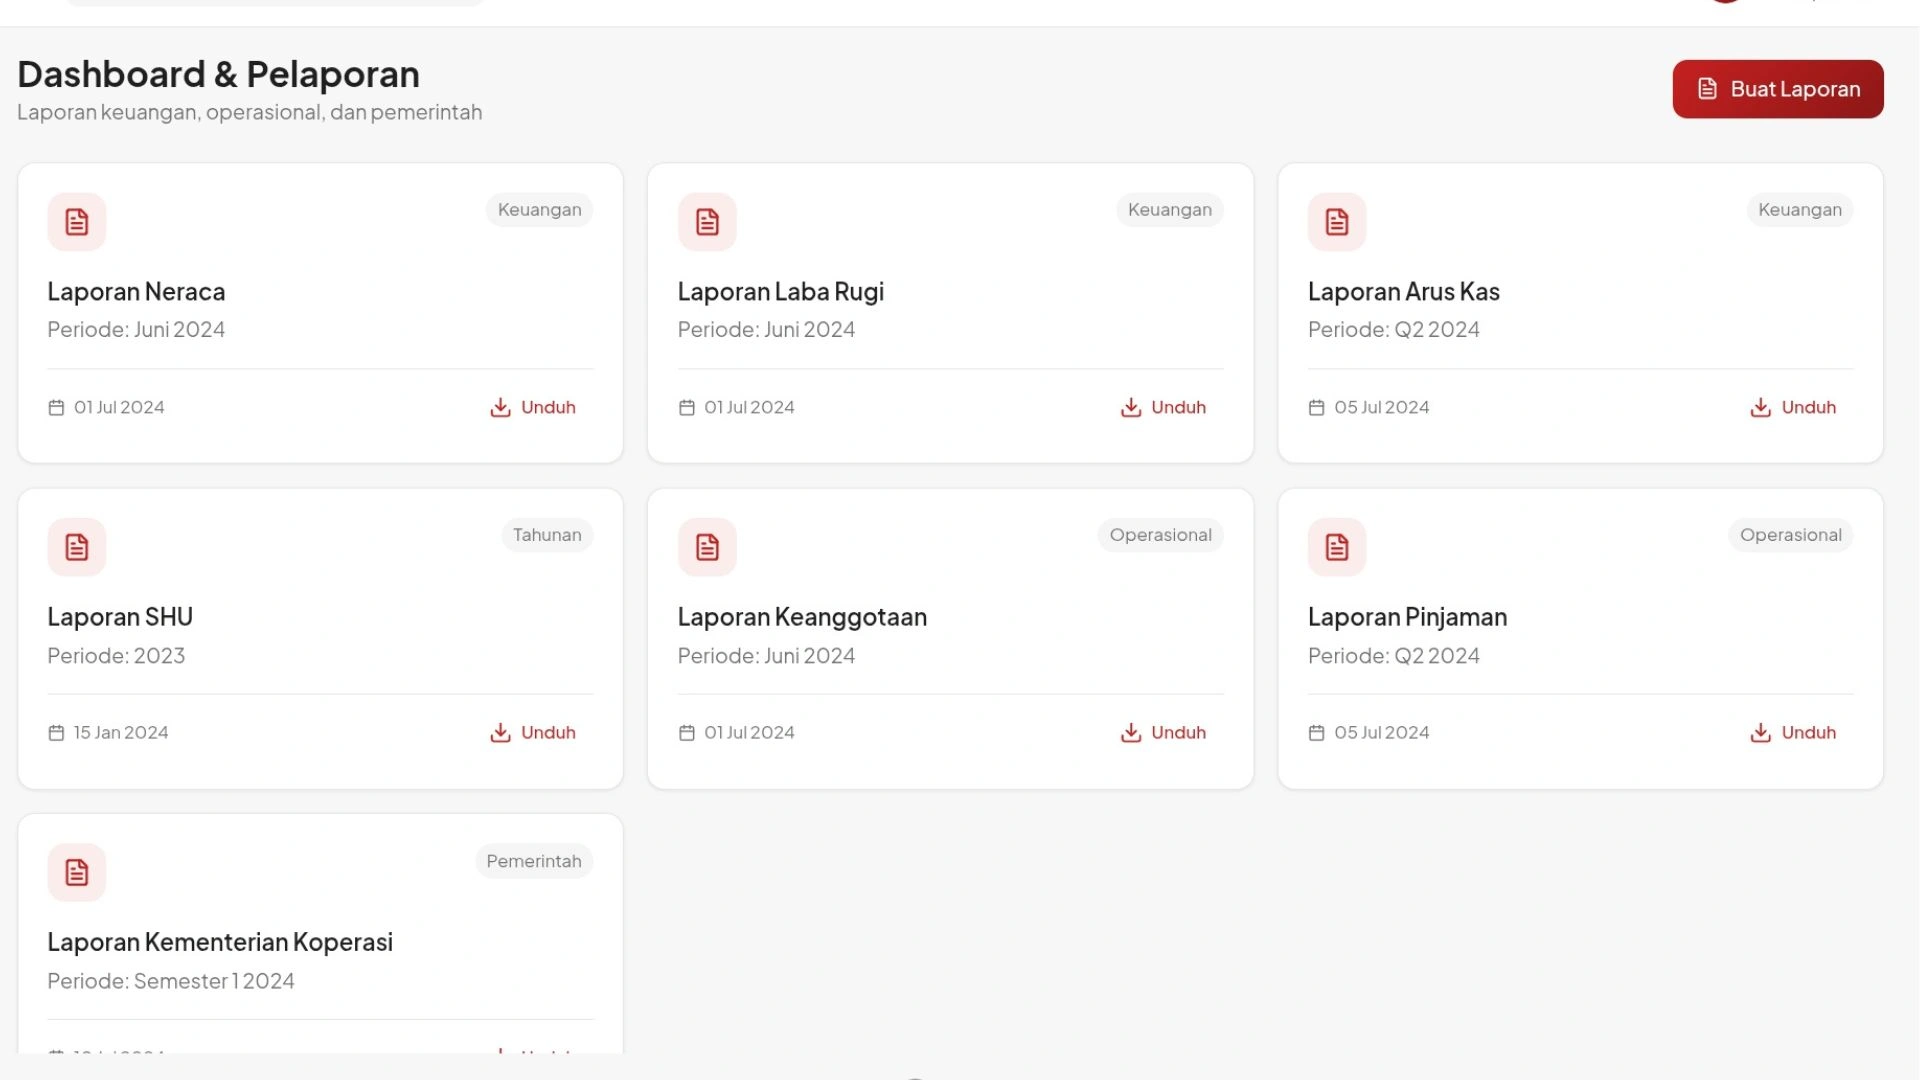The height and width of the screenshot is (1080, 1920).
Task: Click the calendar icon beside 15 Jan 2024
Action: coord(56,733)
